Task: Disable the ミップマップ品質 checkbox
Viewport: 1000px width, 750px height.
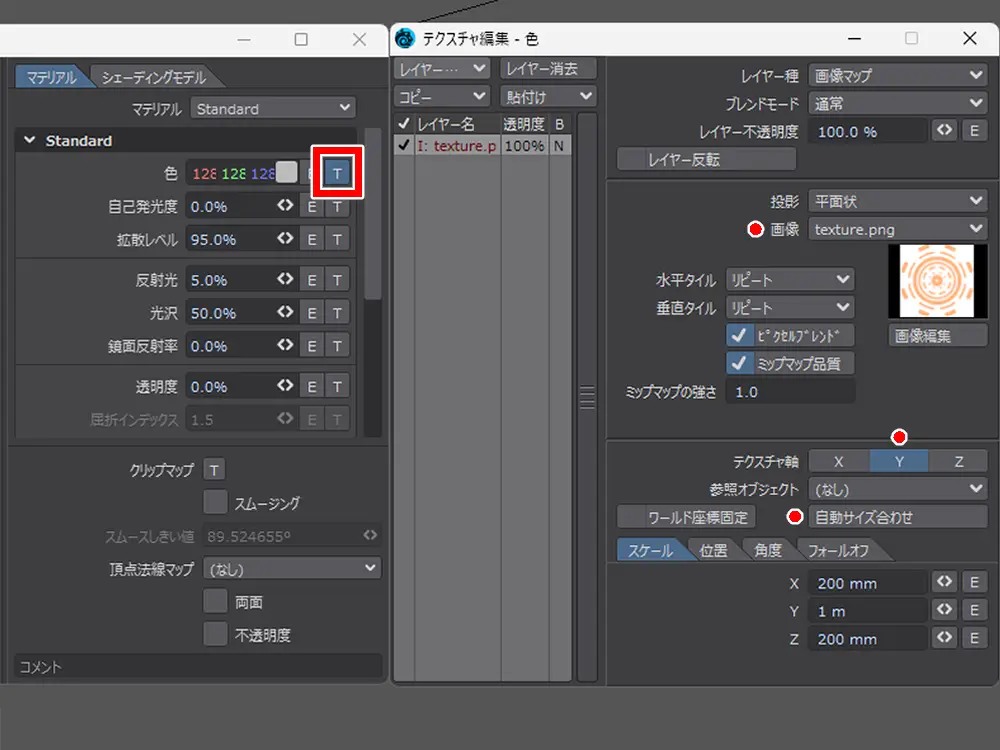Action: pos(739,363)
